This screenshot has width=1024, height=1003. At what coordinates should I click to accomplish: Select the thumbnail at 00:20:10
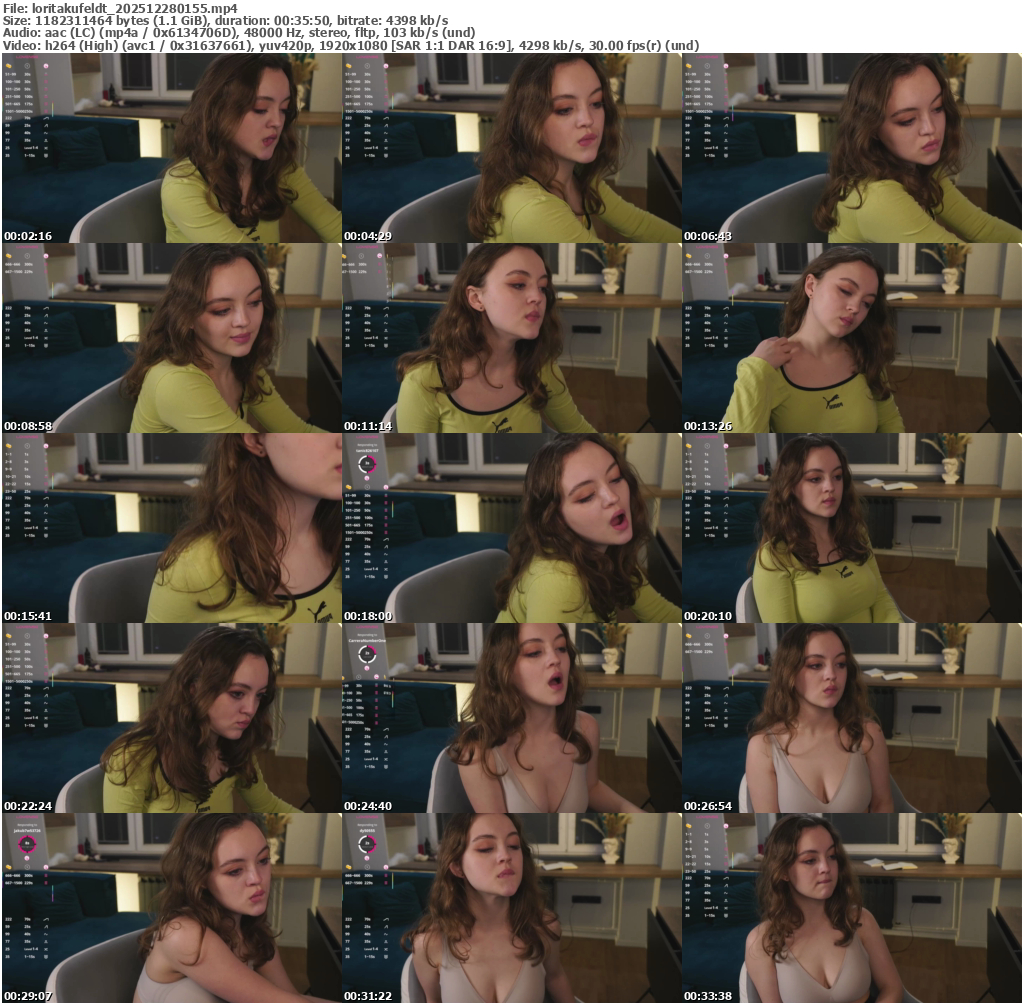coord(852,528)
